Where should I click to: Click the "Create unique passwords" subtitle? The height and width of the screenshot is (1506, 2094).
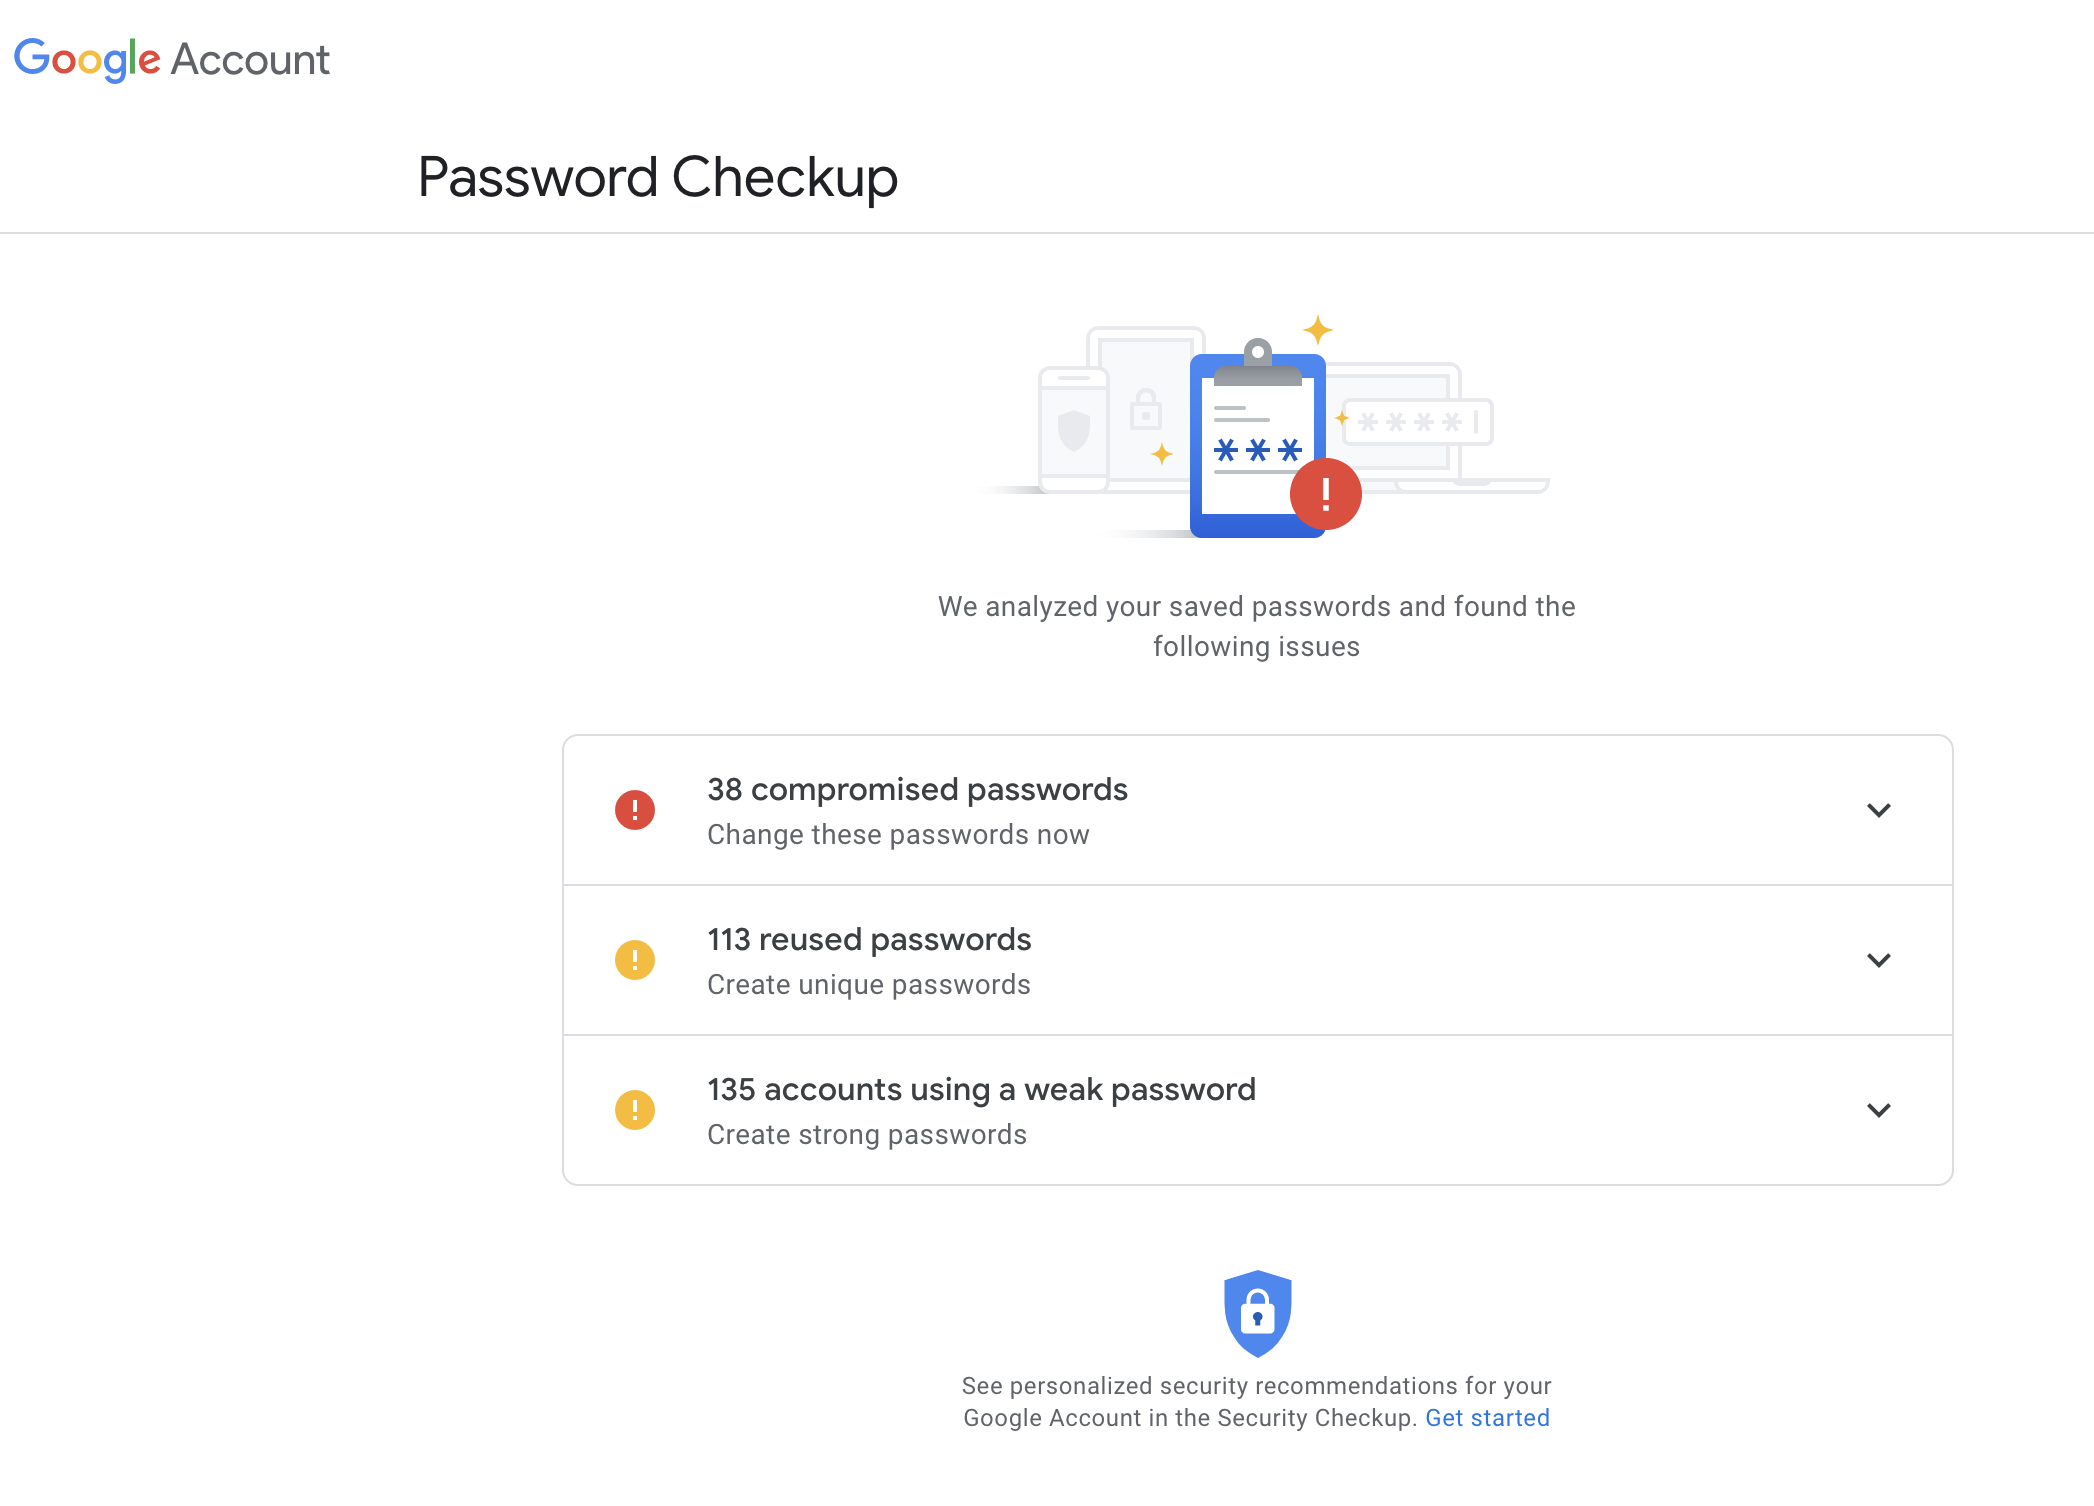pyautogui.click(x=868, y=985)
